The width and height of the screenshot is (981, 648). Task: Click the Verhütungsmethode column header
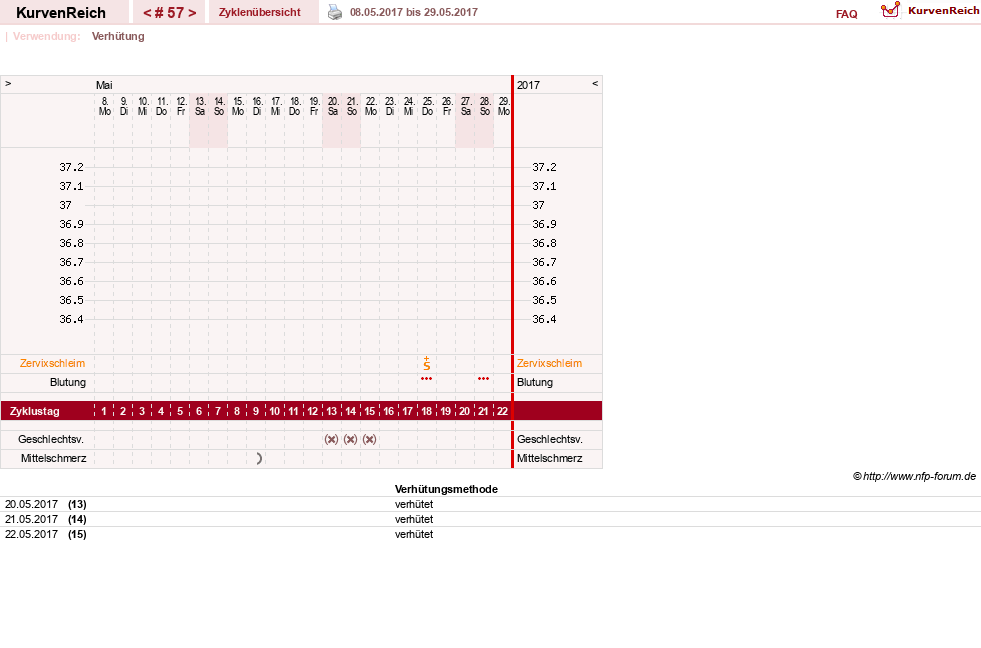point(446,489)
